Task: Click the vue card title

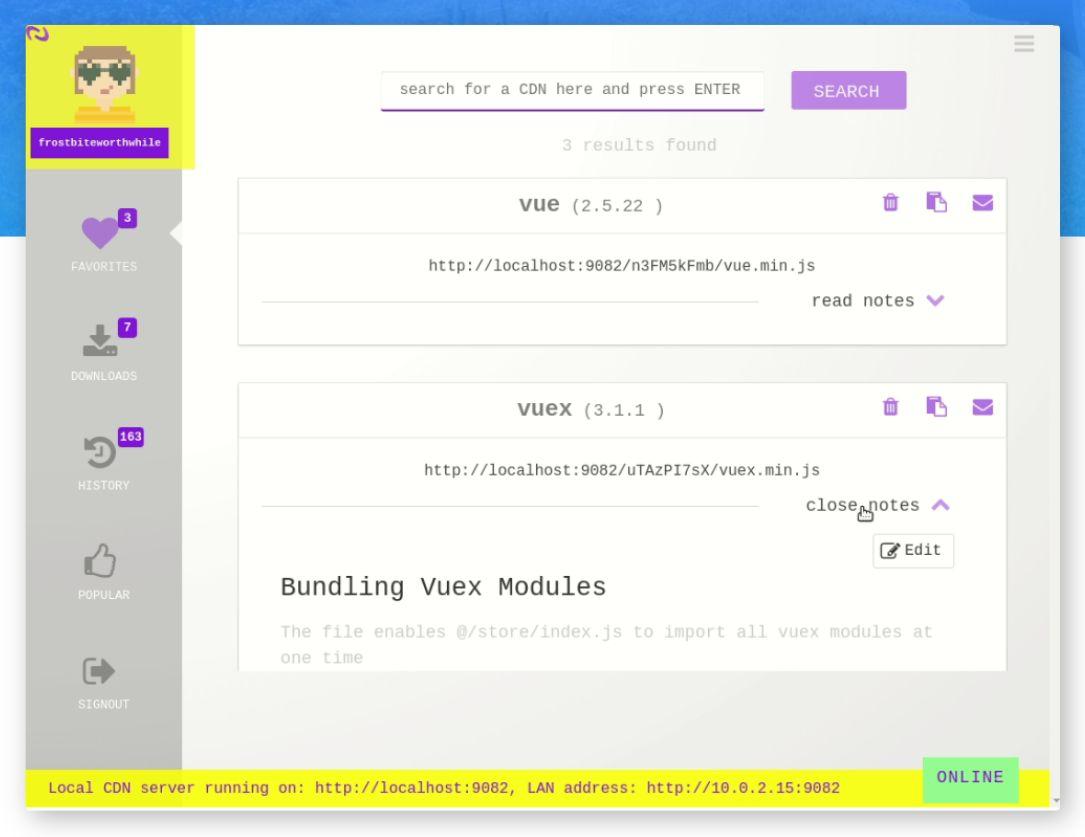Action: (x=539, y=204)
